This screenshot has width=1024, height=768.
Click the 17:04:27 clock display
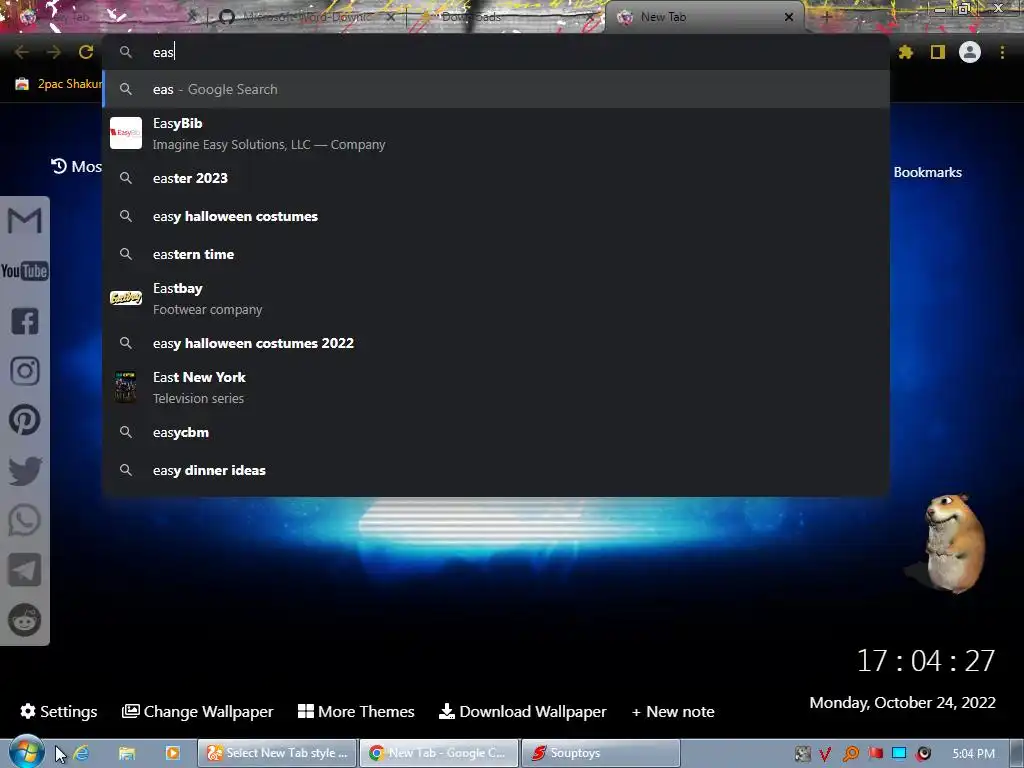[925, 661]
